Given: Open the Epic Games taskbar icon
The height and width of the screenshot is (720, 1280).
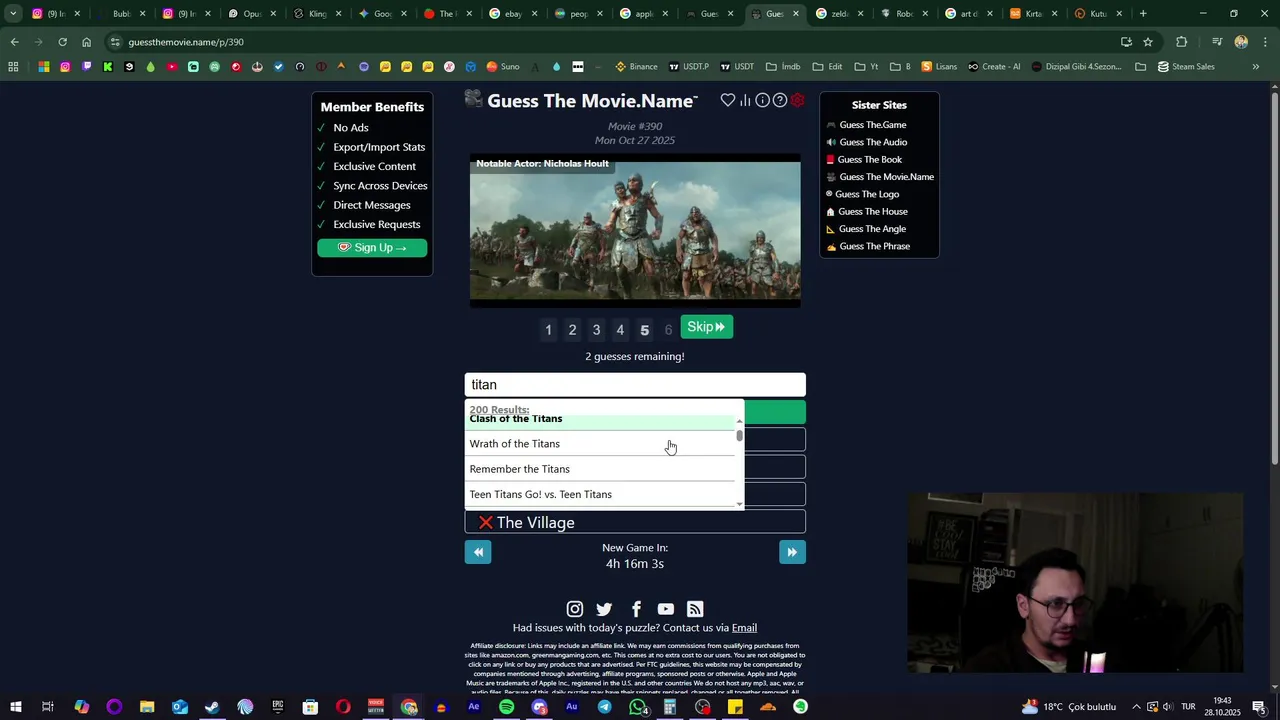Looking at the screenshot, I should pyautogui.click(x=278, y=707).
